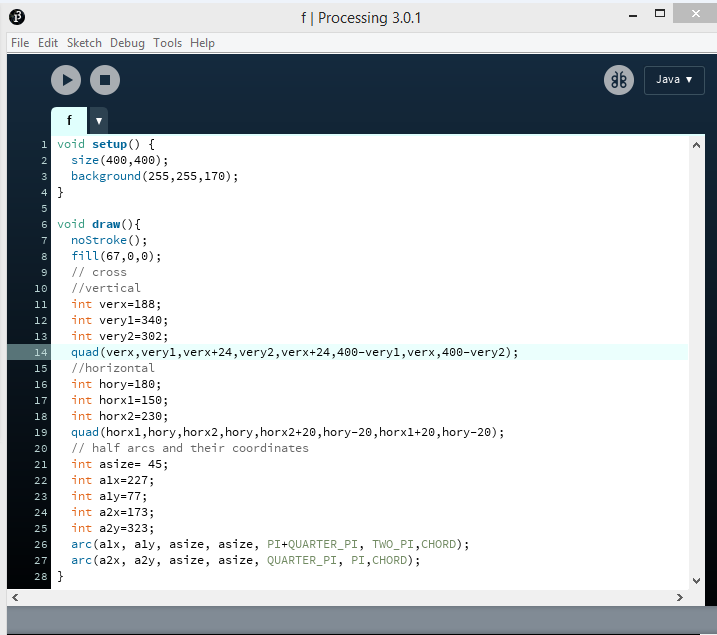Open the Tools menu
This screenshot has height=635, width=717.
(x=167, y=43)
